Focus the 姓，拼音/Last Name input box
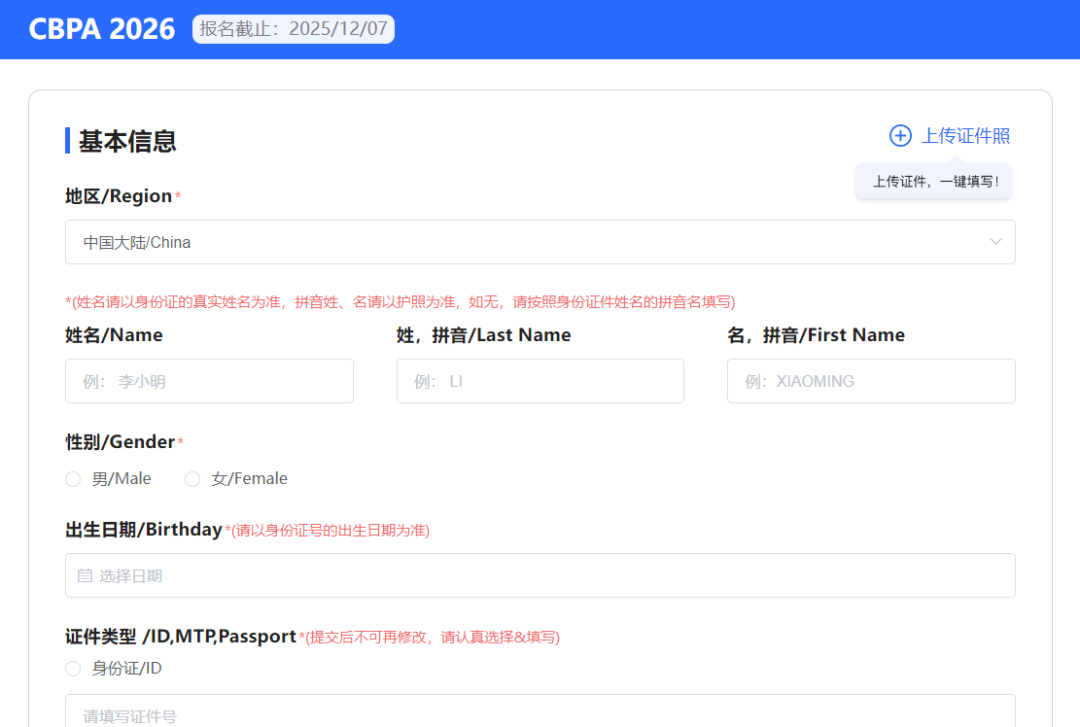This screenshot has height=727, width=1080. tap(540, 381)
